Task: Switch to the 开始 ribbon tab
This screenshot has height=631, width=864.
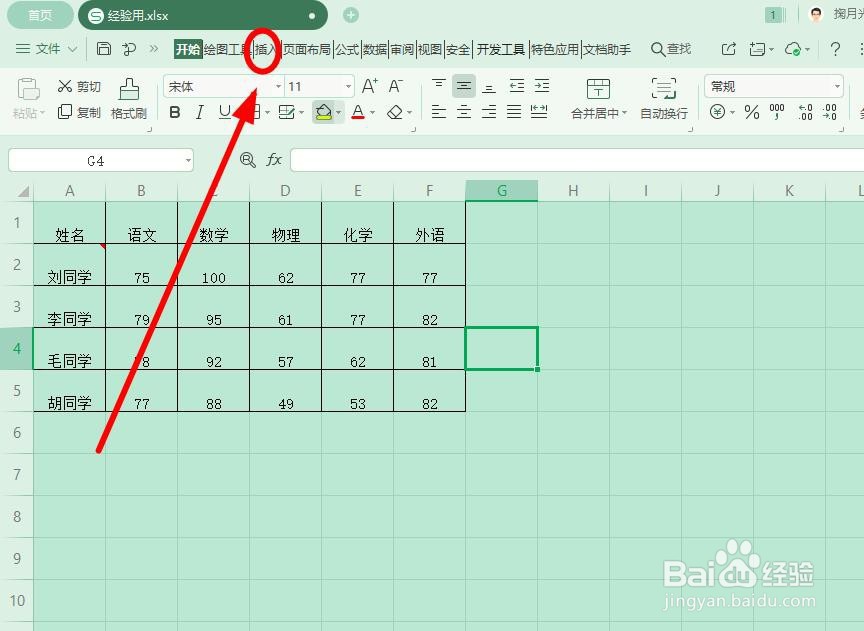Action: 188,49
